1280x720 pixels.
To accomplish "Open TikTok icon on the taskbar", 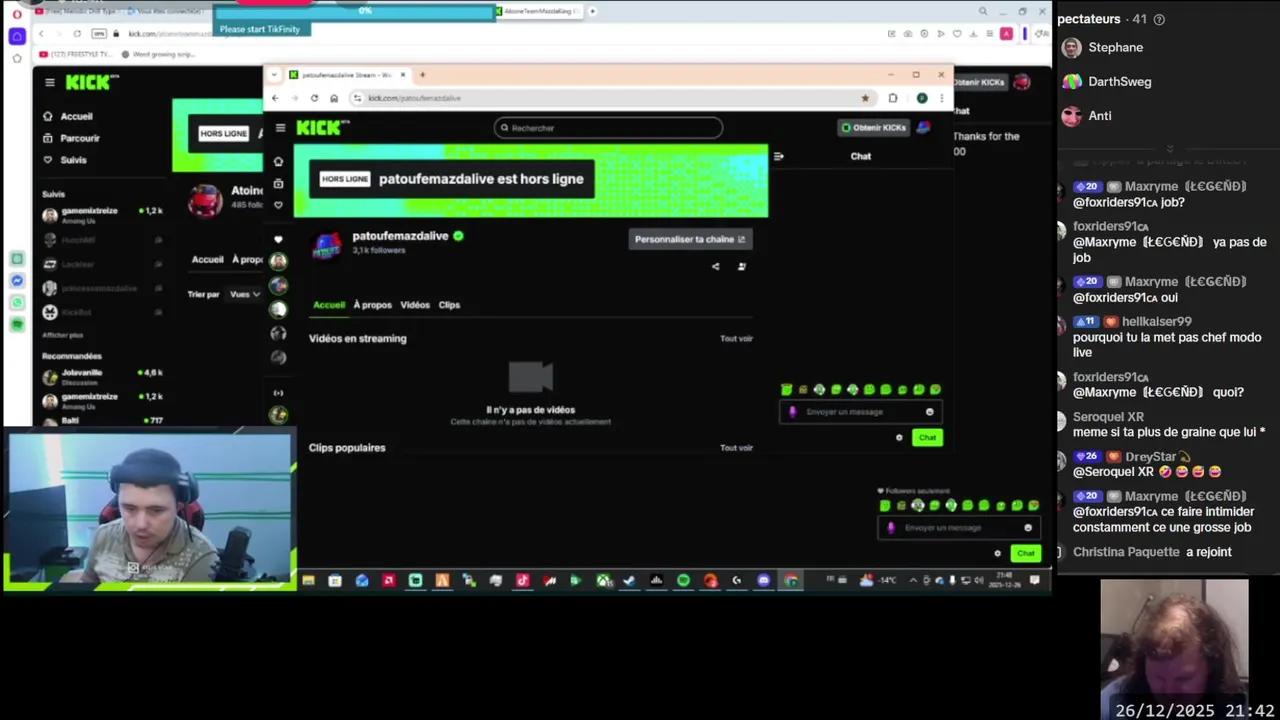I will (x=522, y=581).
